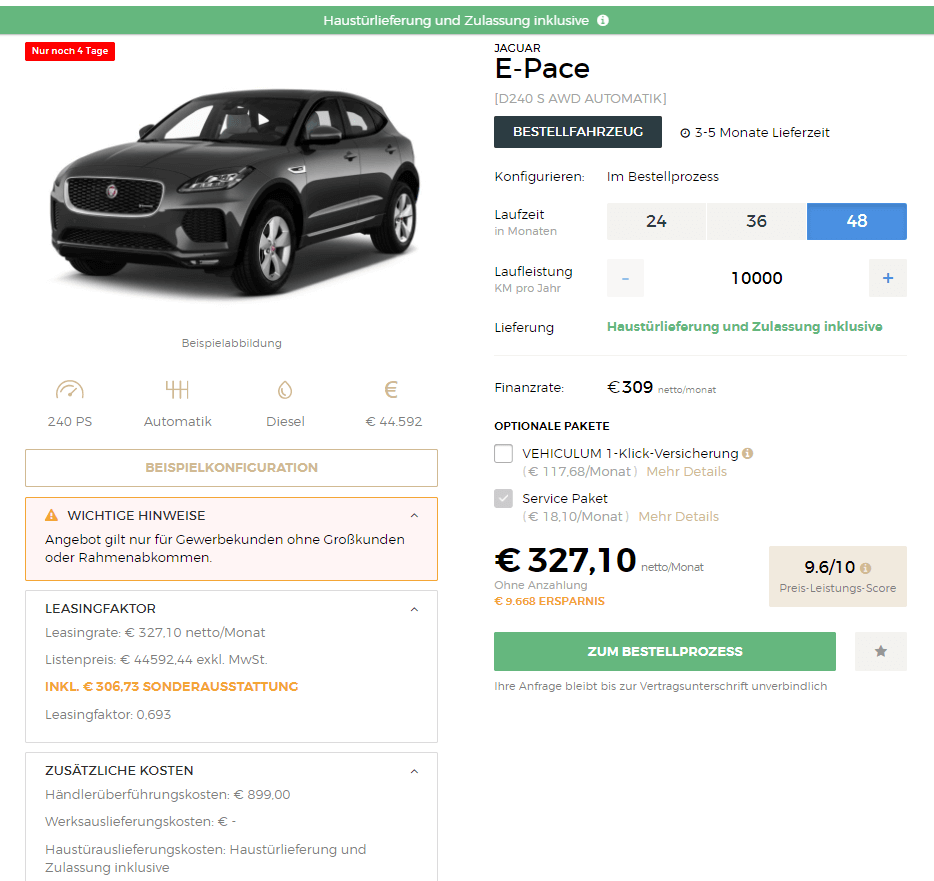Select 36 months Laufzeit

coord(756,221)
